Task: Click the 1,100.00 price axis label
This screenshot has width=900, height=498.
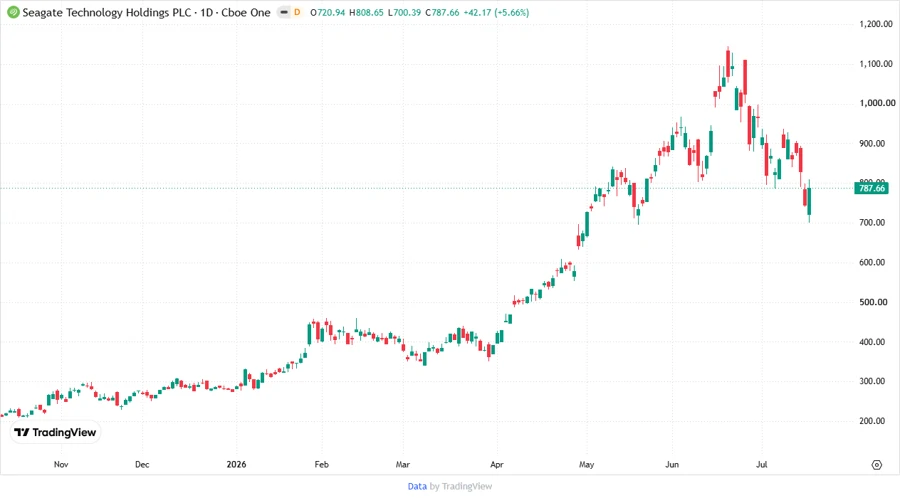Action: [x=876, y=64]
